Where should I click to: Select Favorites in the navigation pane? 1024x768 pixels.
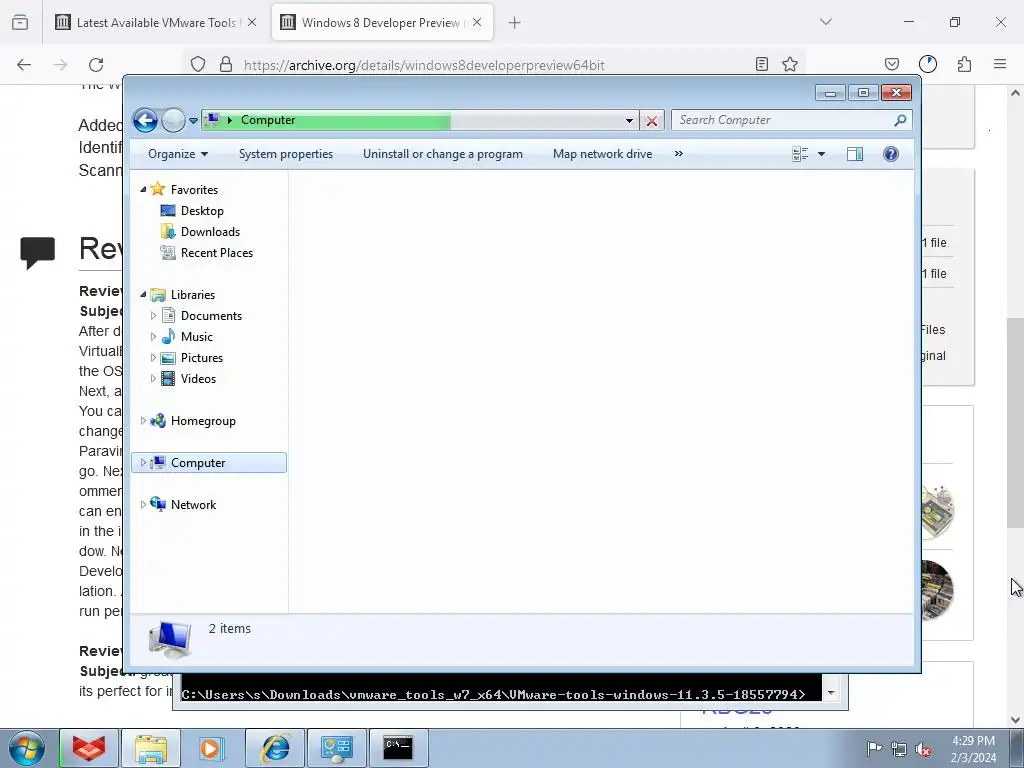click(x=194, y=189)
